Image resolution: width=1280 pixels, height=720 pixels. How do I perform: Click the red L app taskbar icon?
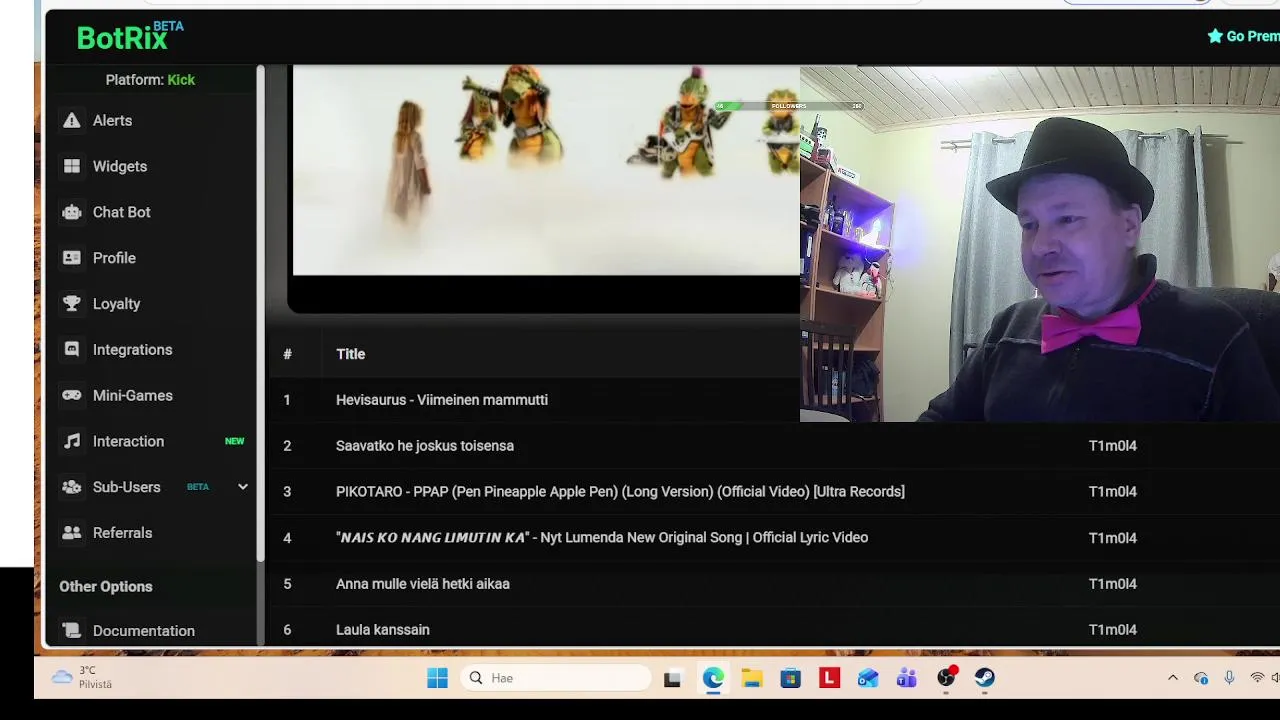[829, 678]
